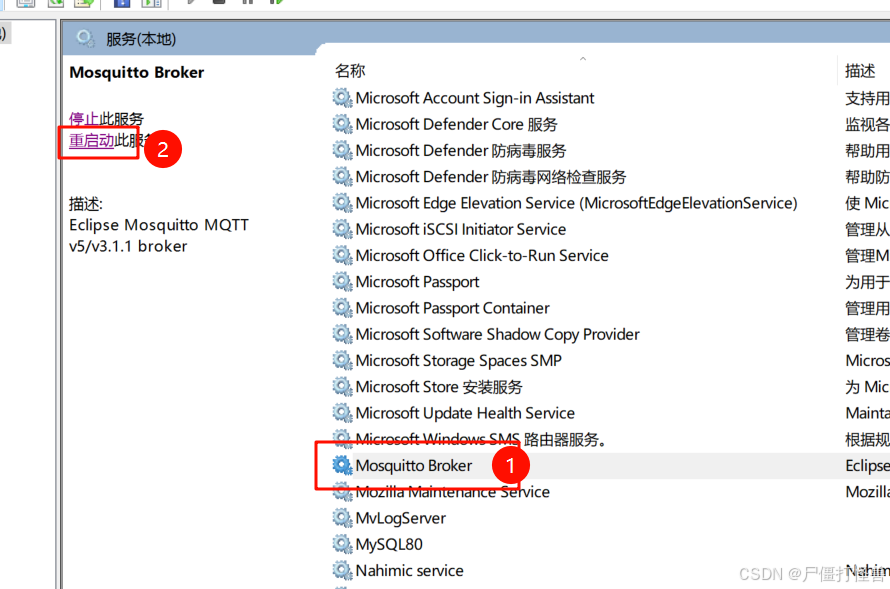Viewport: 890px width, 589px height.
Task: Click '为用于' description of Microsoft Passport
Action: click(867, 282)
